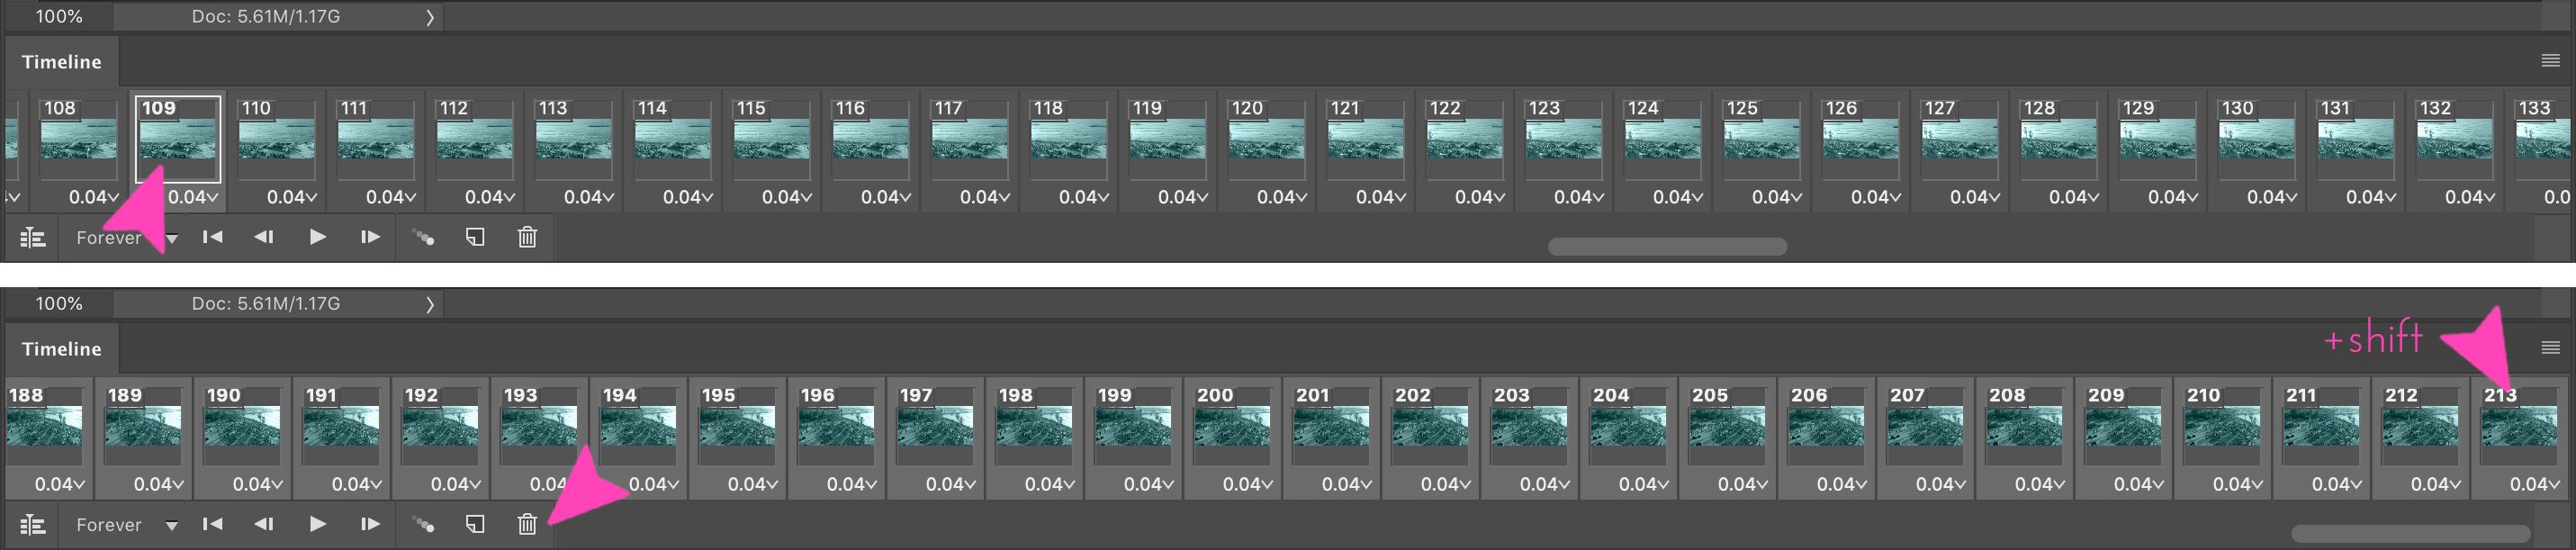The width and height of the screenshot is (2576, 550).
Task: Select frame 120 thumbnail
Action: coord(1267,139)
